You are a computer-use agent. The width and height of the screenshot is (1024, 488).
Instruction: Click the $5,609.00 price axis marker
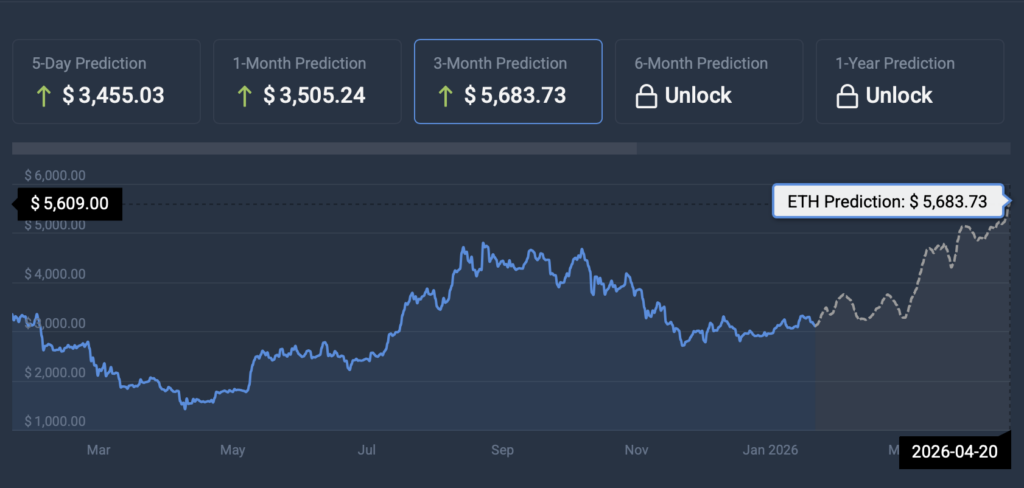pos(69,204)
